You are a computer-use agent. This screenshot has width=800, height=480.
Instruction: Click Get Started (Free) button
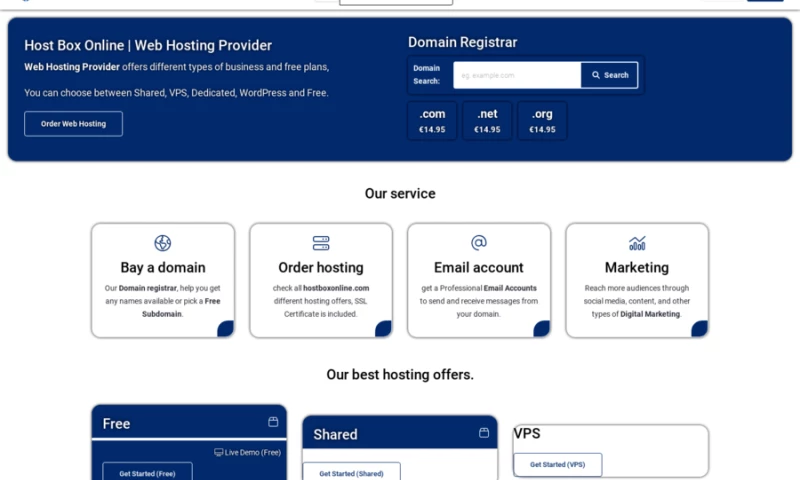click(x=147, y=473)
